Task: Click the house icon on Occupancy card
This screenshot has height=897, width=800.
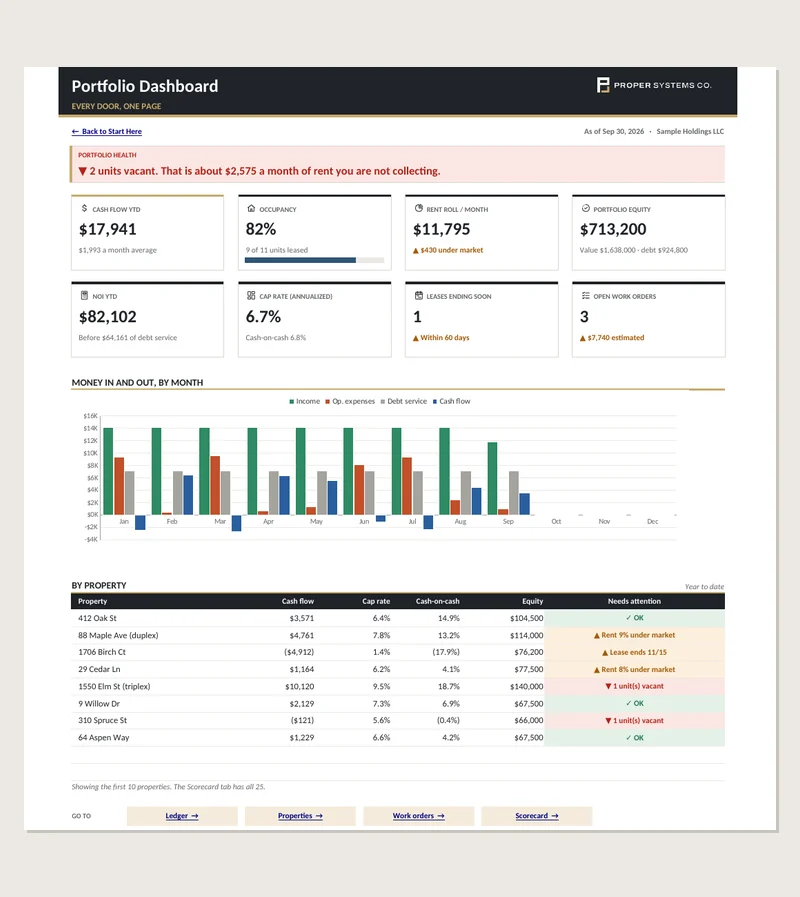Action: coord(251,208)
